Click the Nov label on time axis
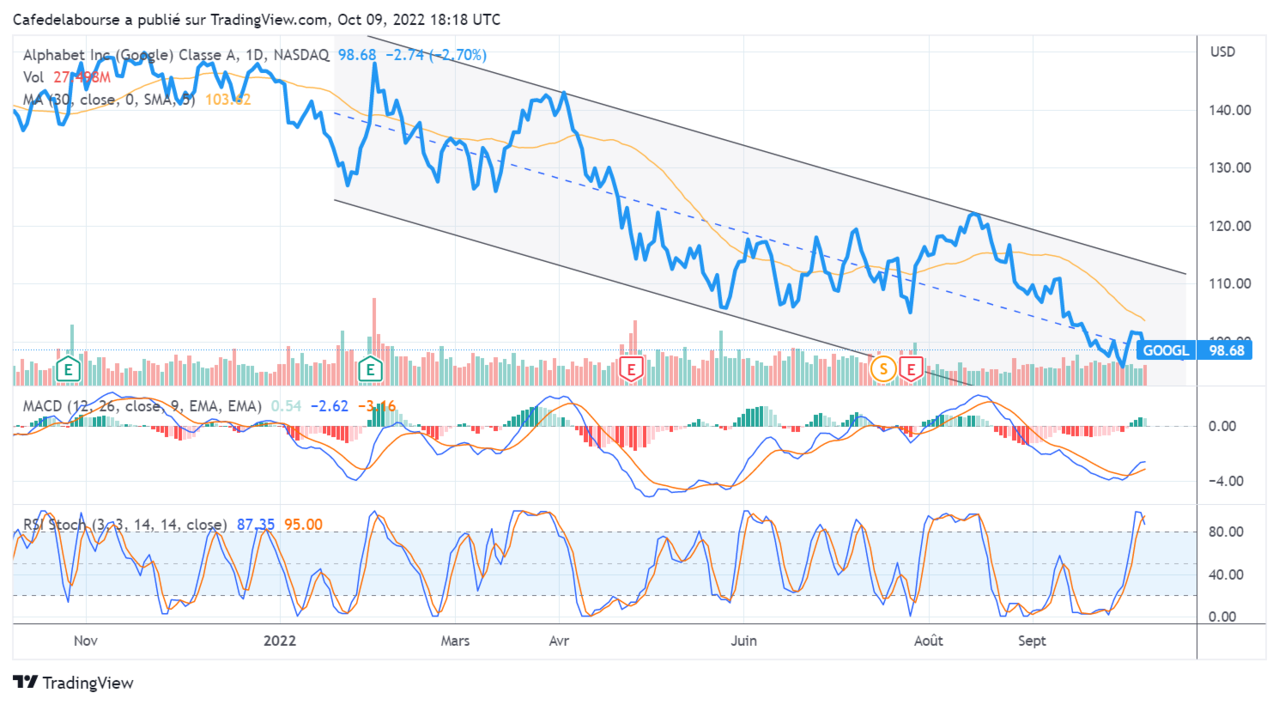This screenshot has height=705, width=1279. [x=86, y=641]
